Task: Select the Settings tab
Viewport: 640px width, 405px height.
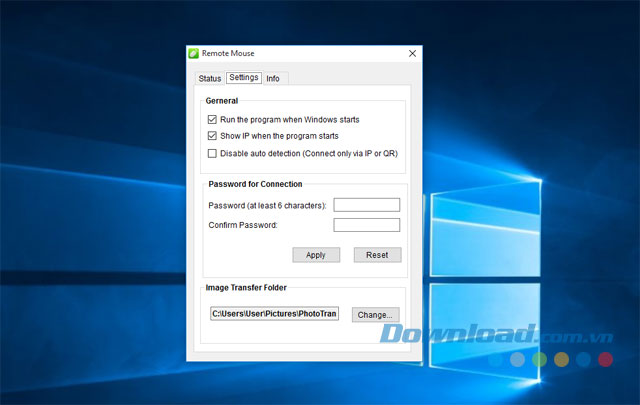Action: tap(244, 78)
